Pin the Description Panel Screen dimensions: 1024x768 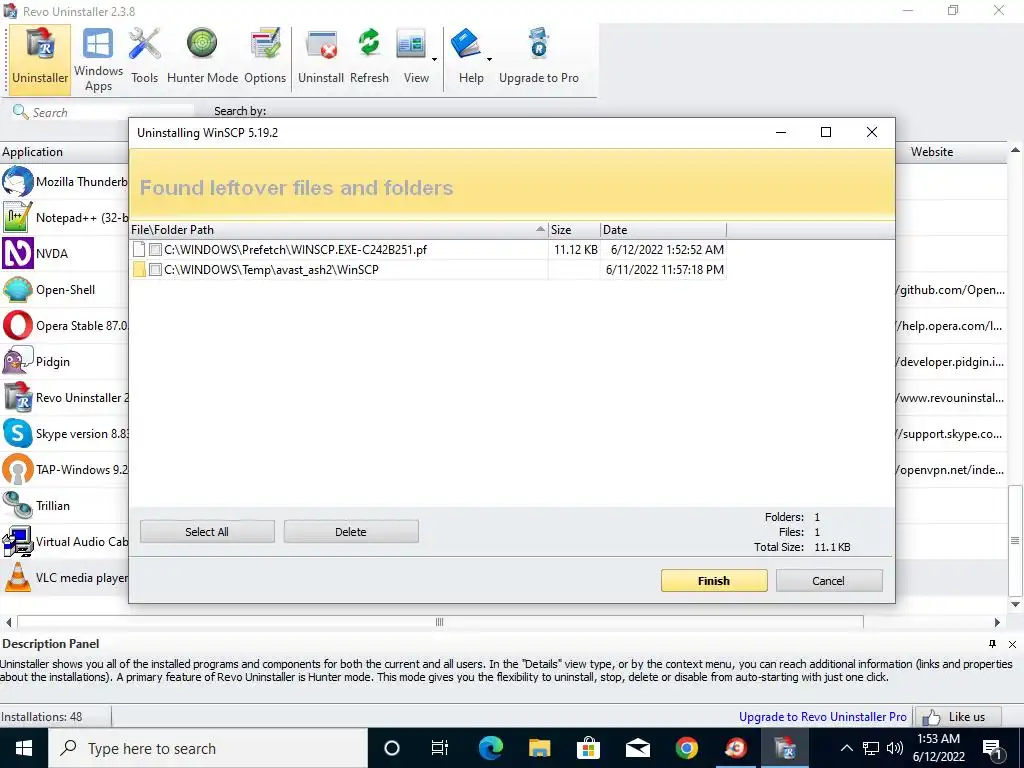[x=992, y=644]
